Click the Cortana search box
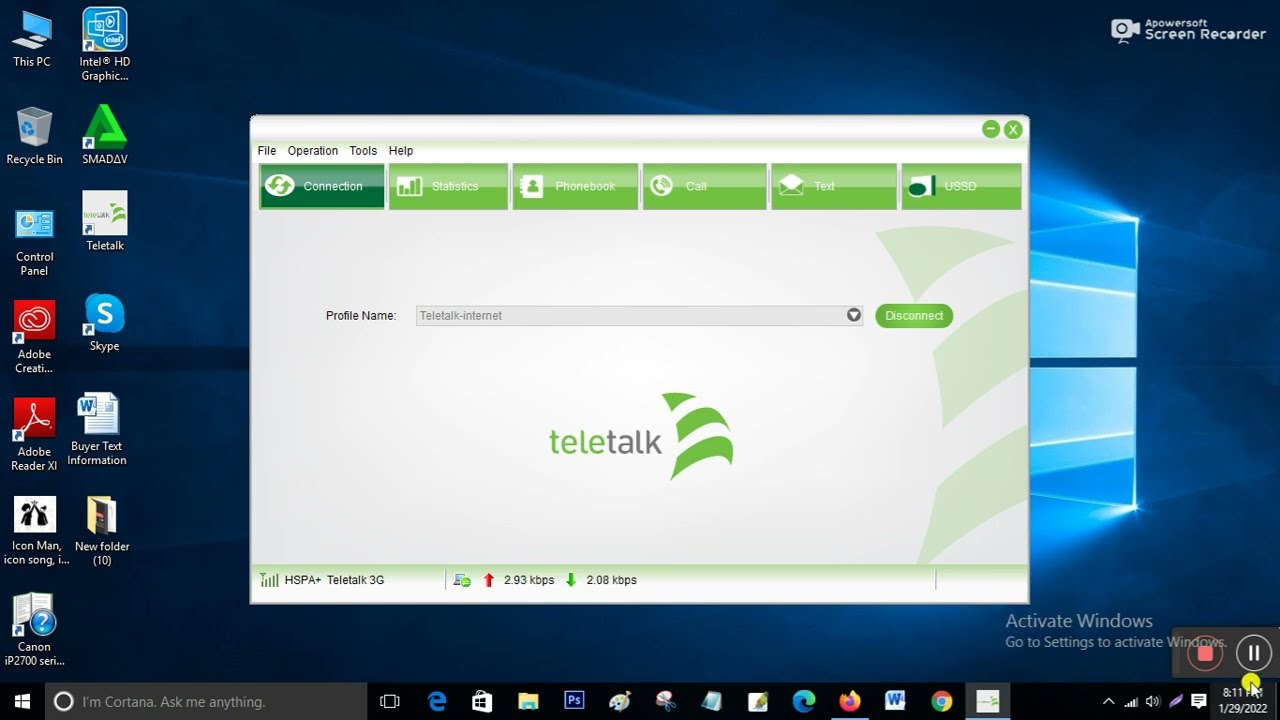Image resolution: width=1280 pixels, height=720 pixels. pos(206,702)
